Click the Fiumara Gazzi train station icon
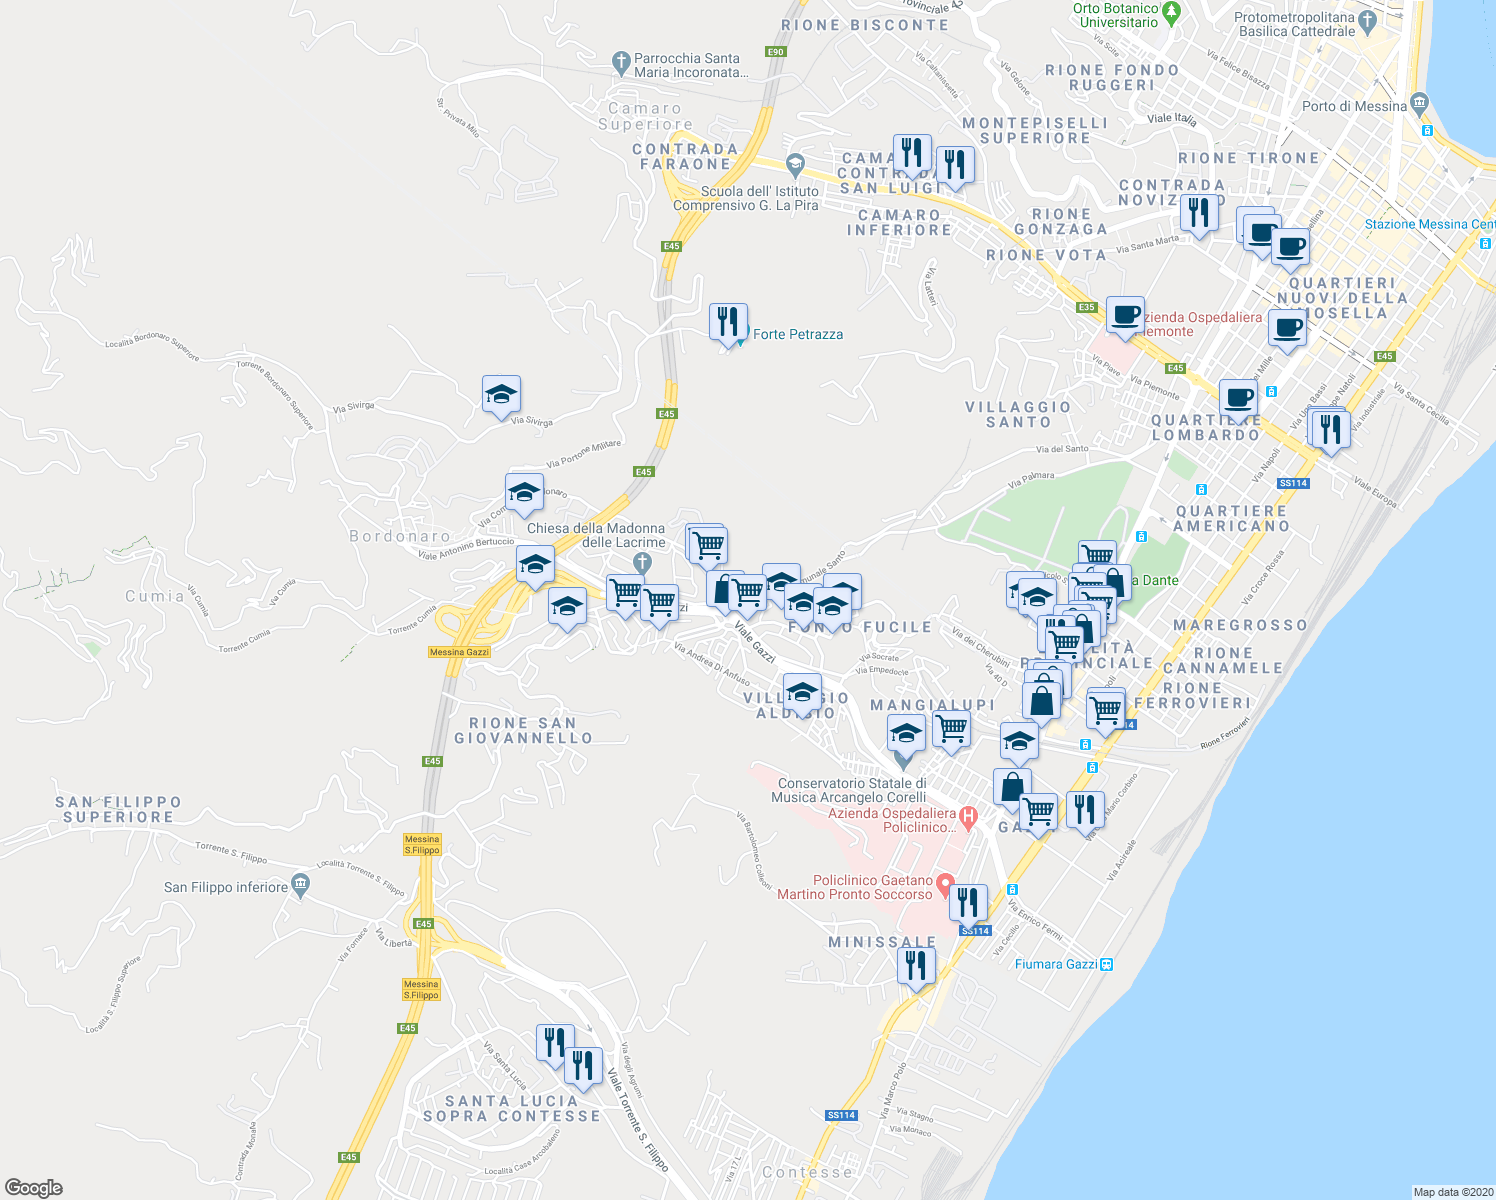1496x1200 pixels. pos(1106,964)
